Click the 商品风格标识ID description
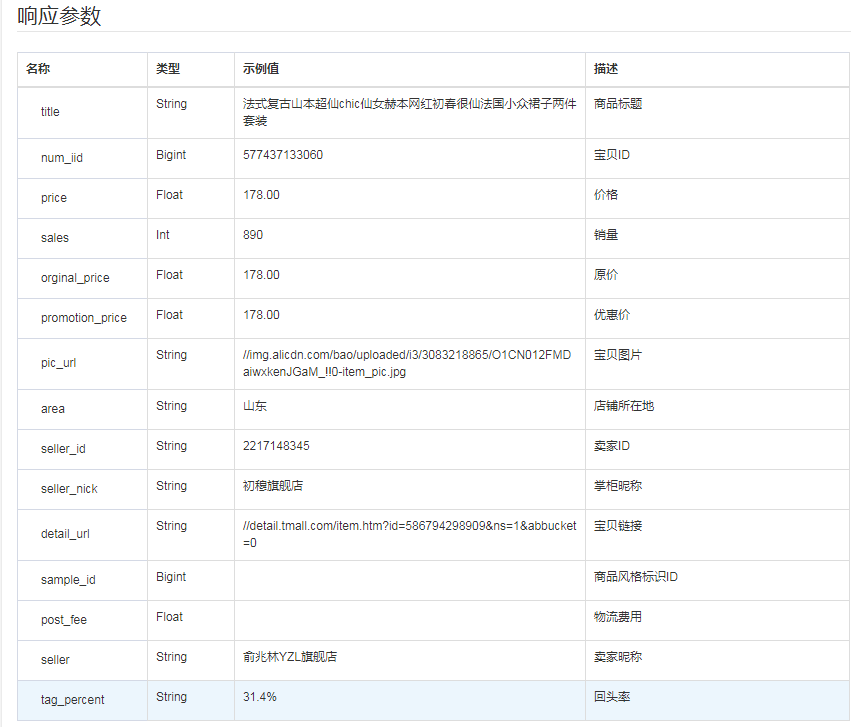The image size is (863, 727). click(x=636, y=577)
